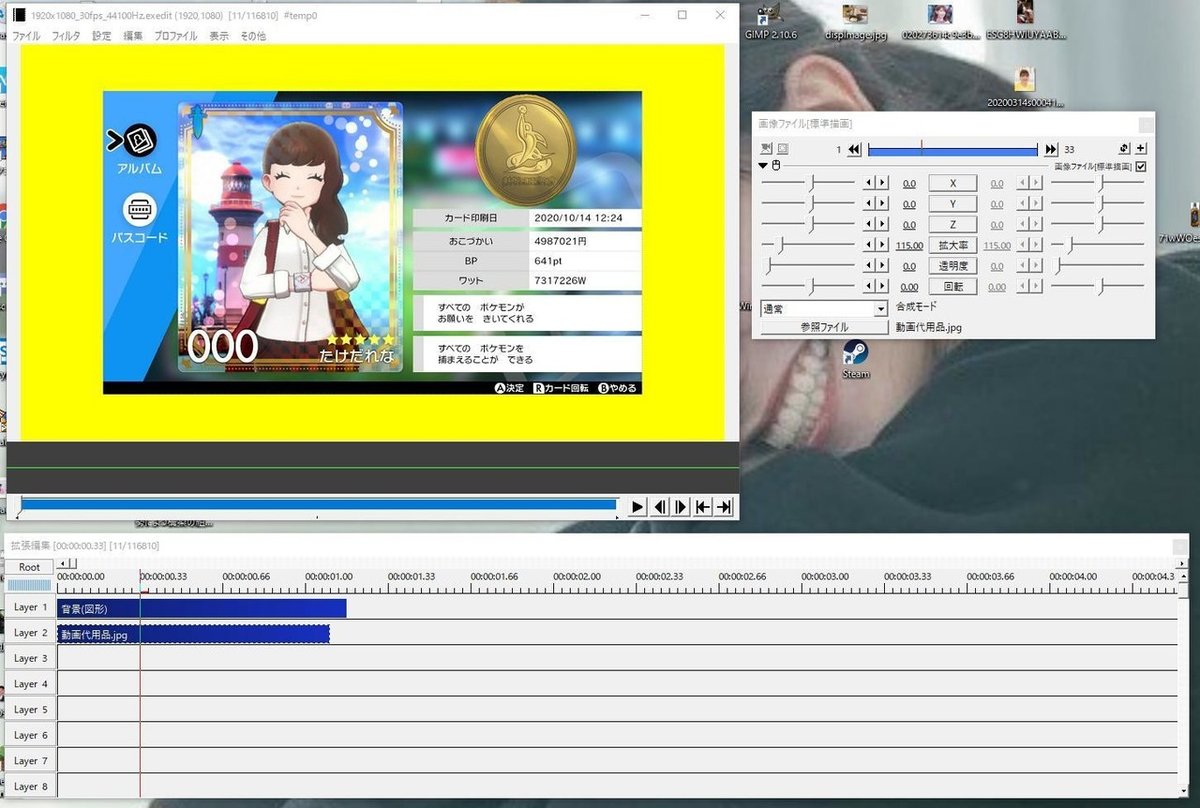Image resolution: width=1200 pixels, height=808 pixels.
Task: Click the left 透明度 slider
Action: coord(808,266)
